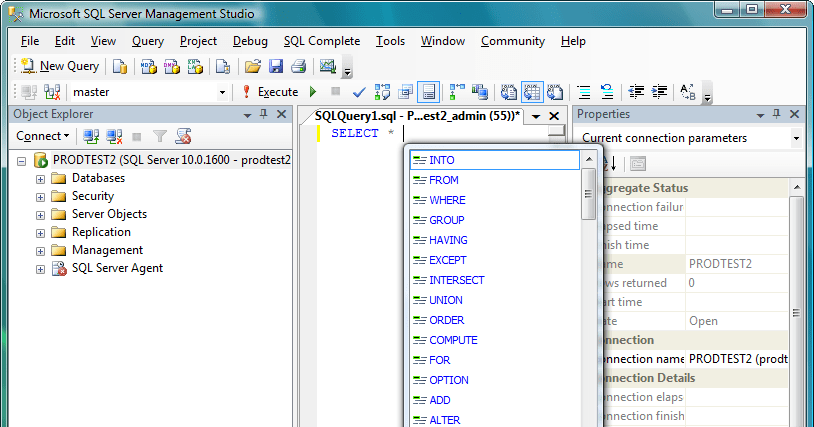Open the SQL Complete menu

pos(321,41)
